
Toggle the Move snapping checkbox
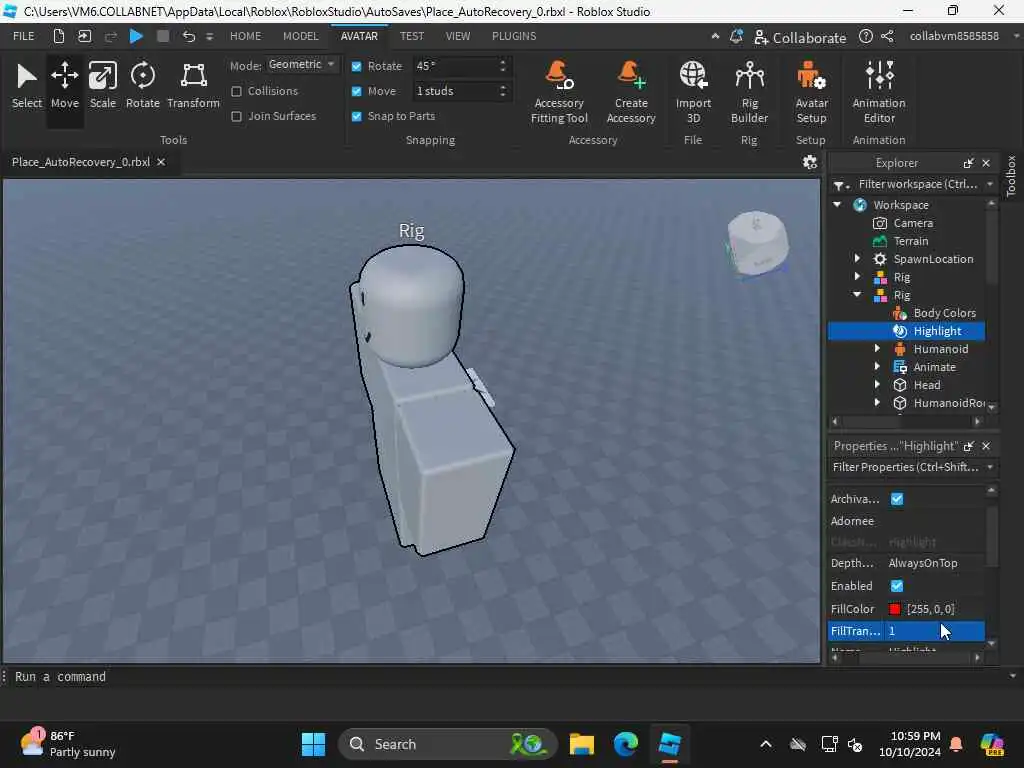point(357,91)
